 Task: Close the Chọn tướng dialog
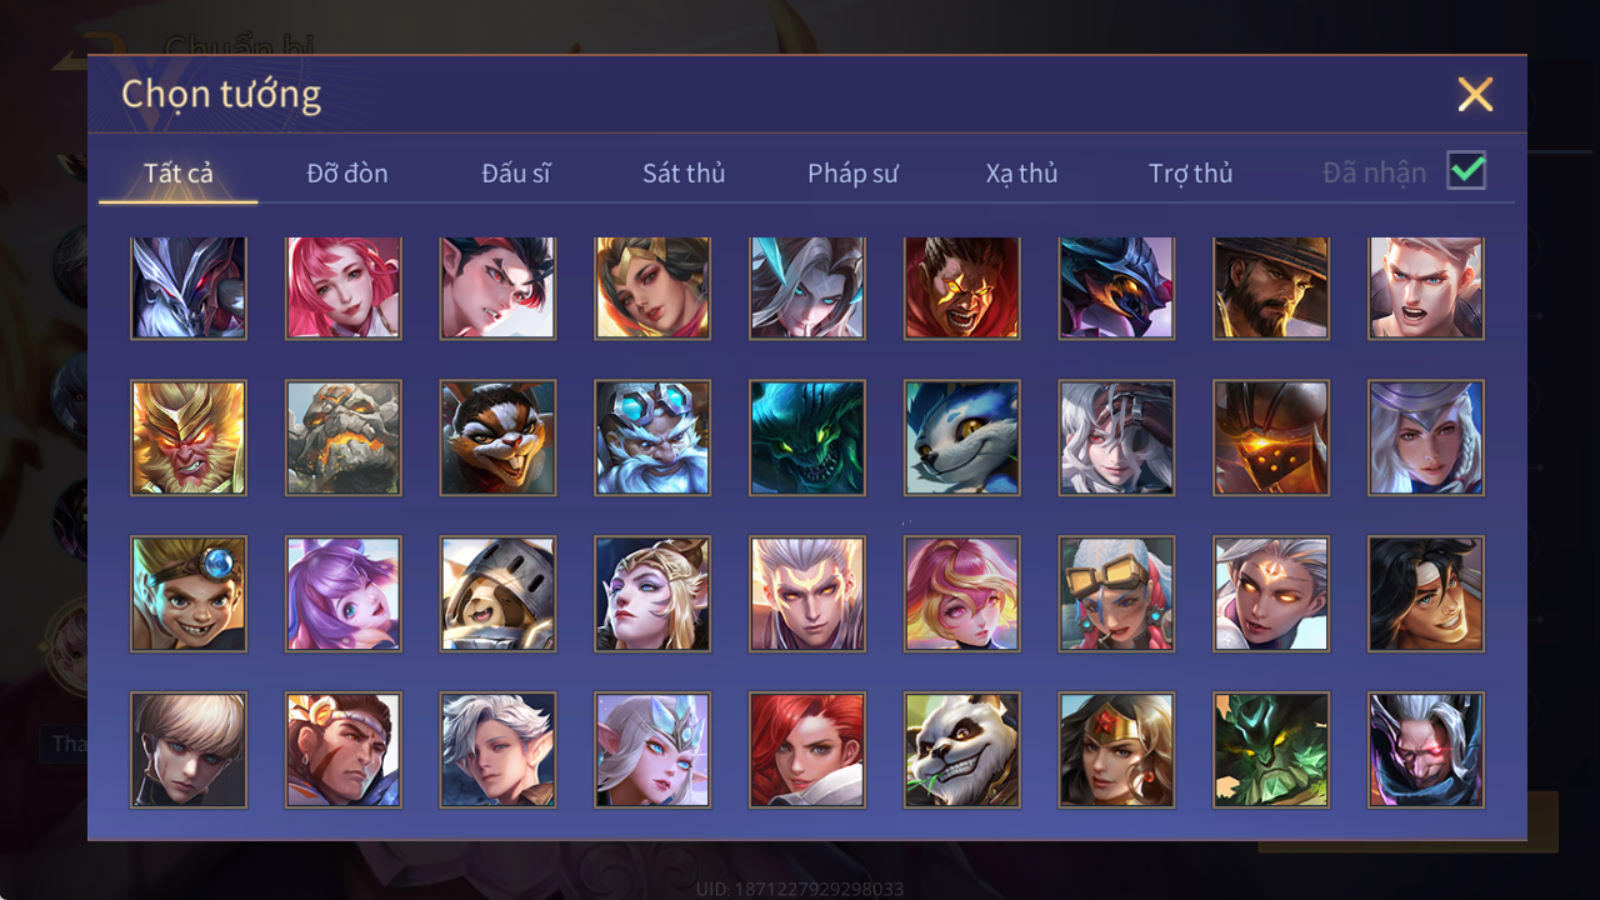click(1475, 94)
